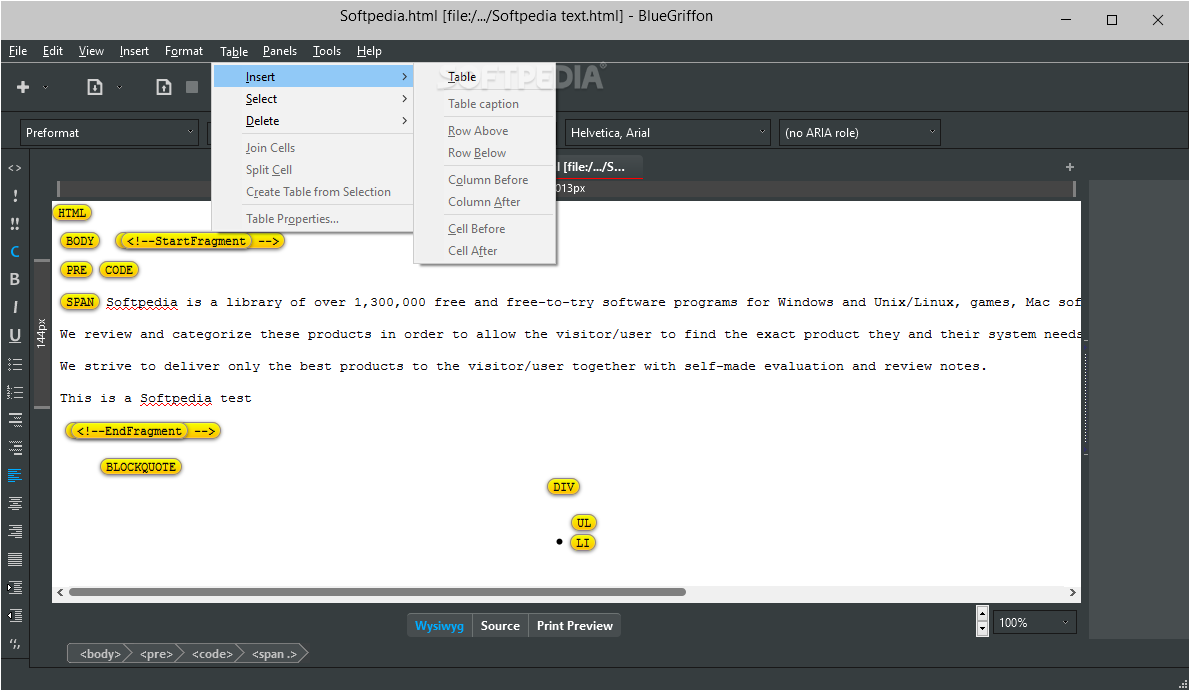Open the Format menu
Viewport: 1190px width, 691px height.
point(184,51)
